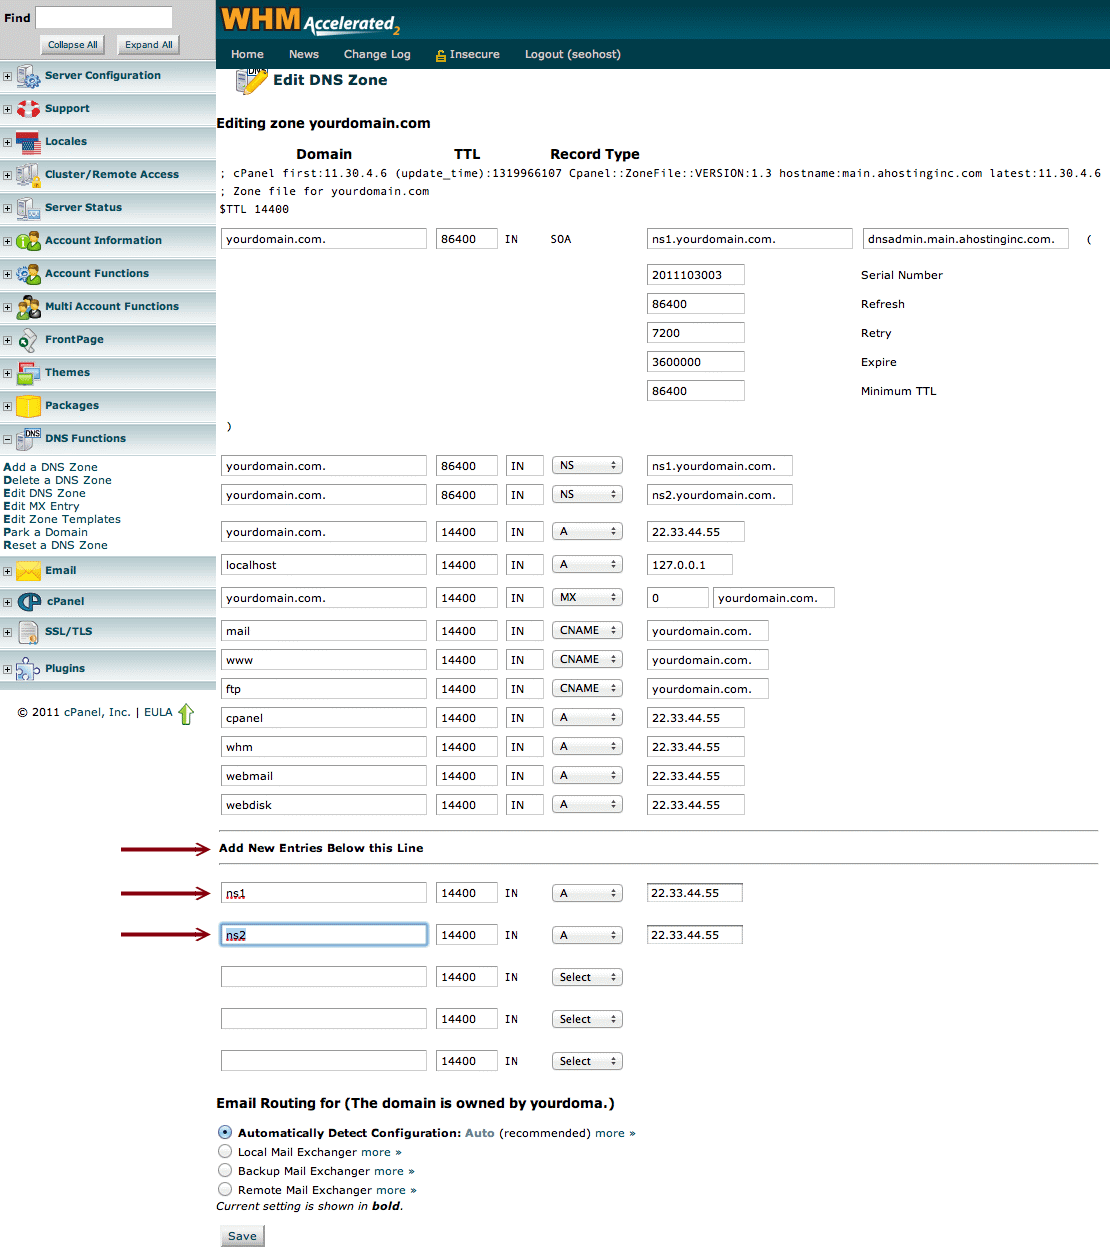
Task: Click the Cluster/Remote Access icon
Action: [x=28, y=175]
